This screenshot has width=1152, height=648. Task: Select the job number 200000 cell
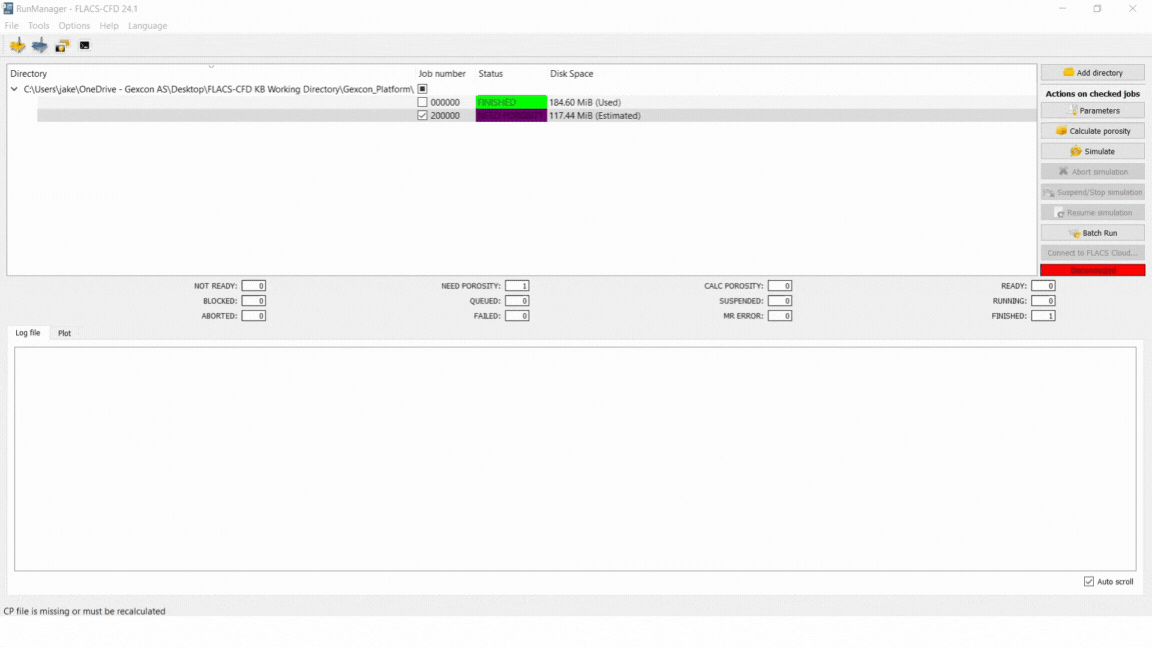click(x=445, y=115)
